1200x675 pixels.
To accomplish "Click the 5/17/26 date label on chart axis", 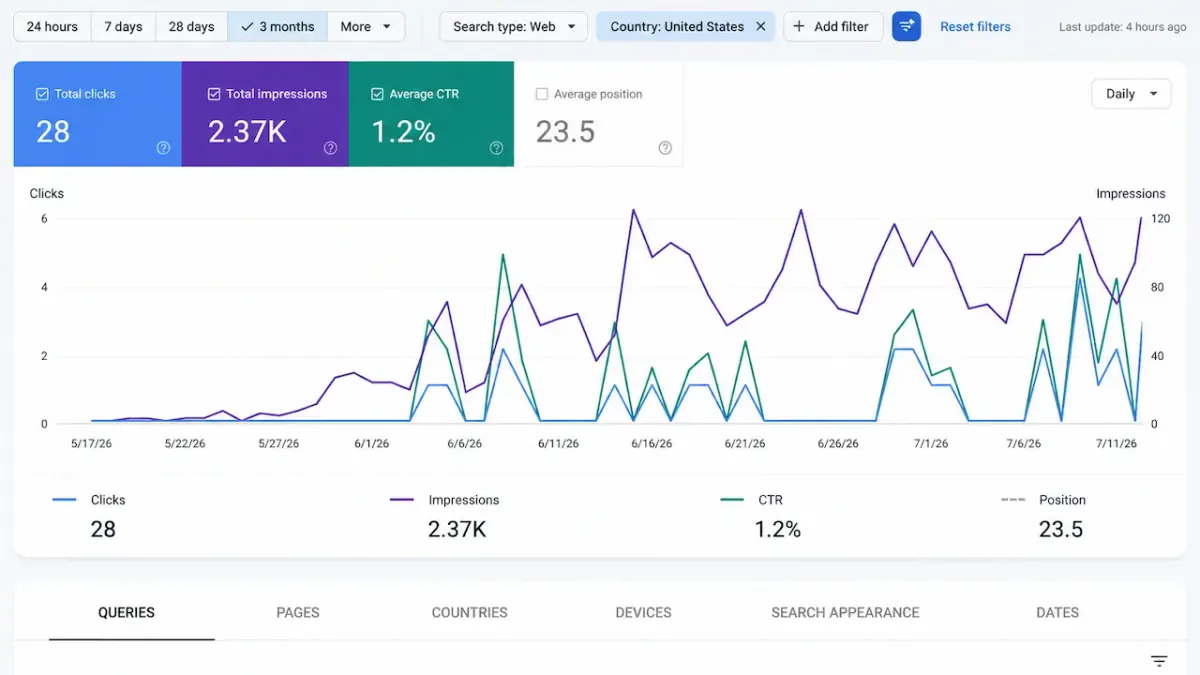I will 92,443.
